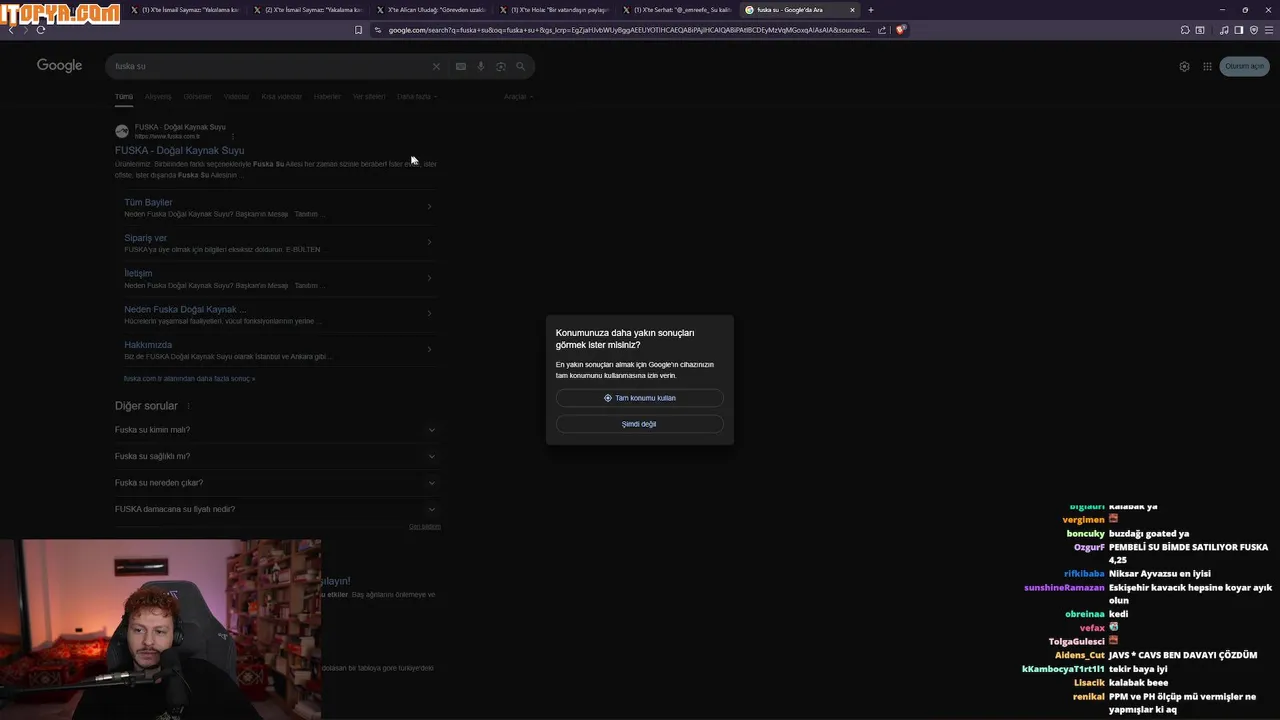The image size is (1280, 720).
Task: Click the browser address bar URL
Action: [628, 30]
